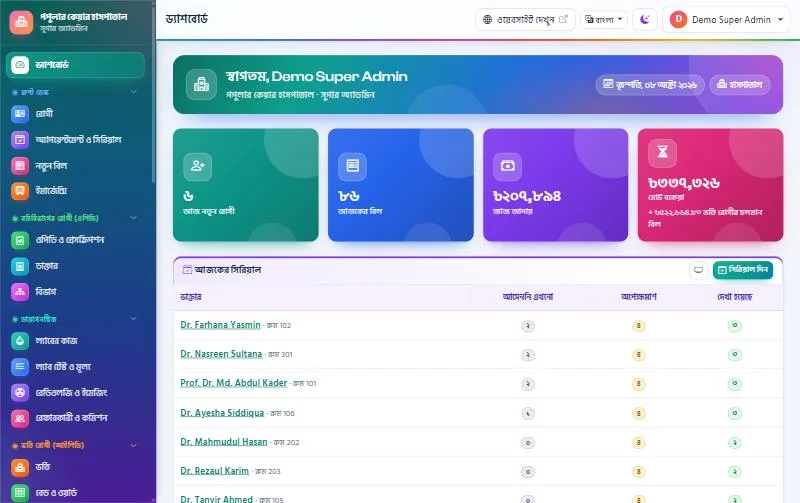Image resolution: width=800 pixels, height=503 pixels.
Task: Click the দেখা হয়েছে column header
Action: pyautogui.click(x=735, y=297)
